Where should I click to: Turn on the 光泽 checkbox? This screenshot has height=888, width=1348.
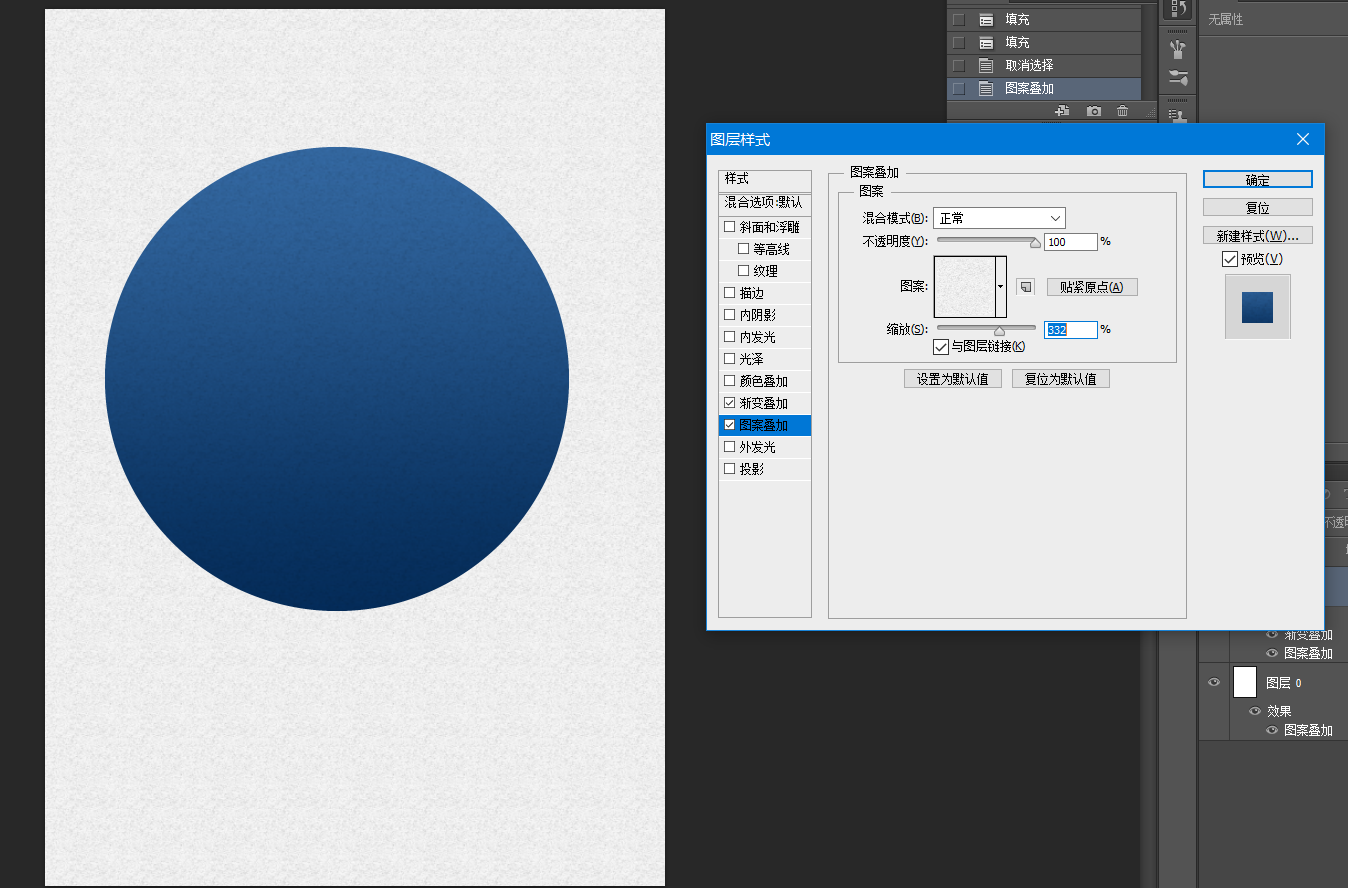[x=729, y=359]
